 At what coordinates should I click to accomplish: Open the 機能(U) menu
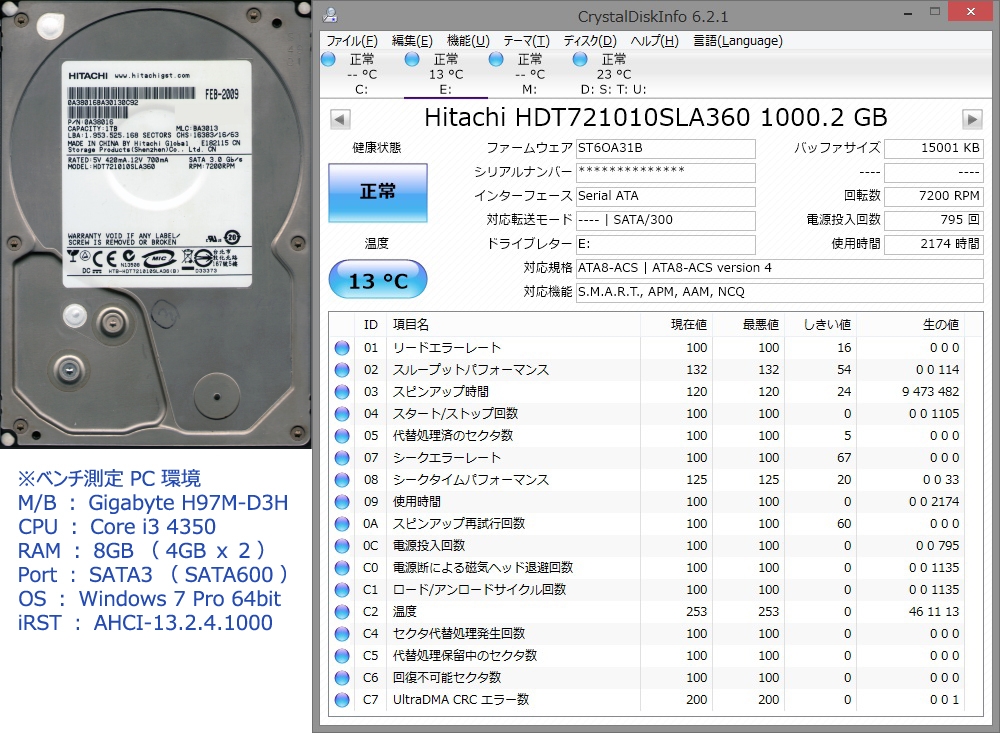(x=468, y=41)
